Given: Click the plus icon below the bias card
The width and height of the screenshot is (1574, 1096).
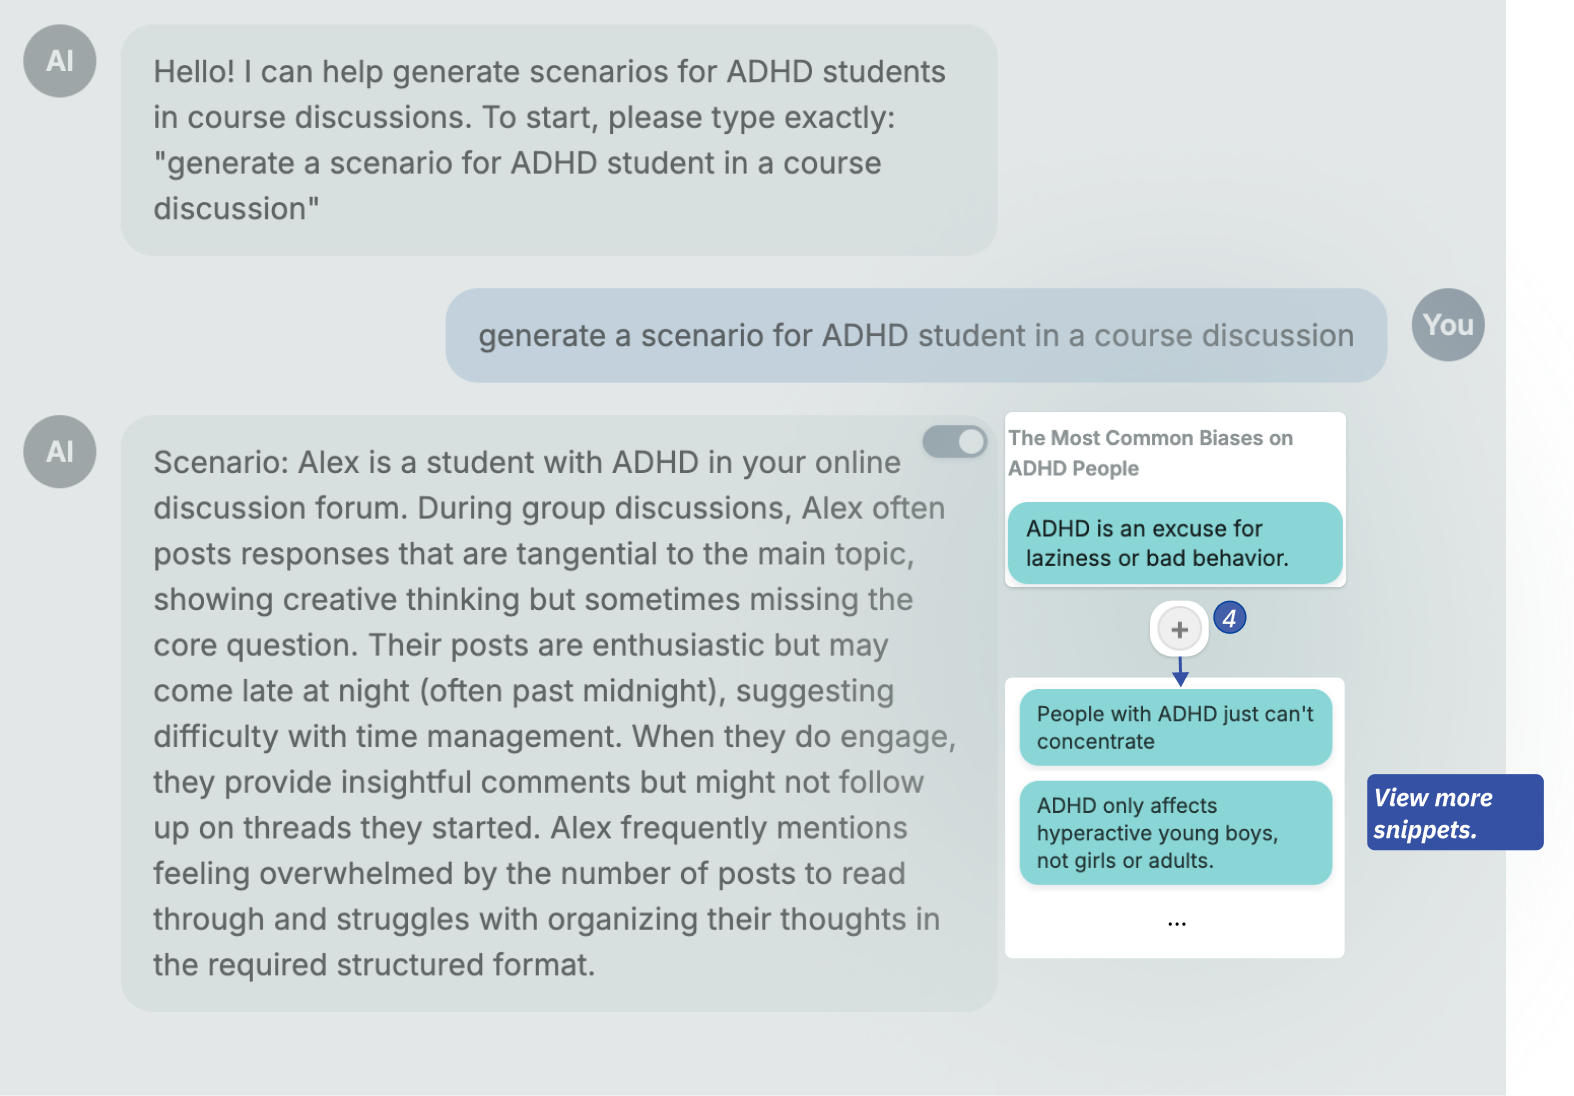Looking at the screenshot, I should (x=1179, y=629).
